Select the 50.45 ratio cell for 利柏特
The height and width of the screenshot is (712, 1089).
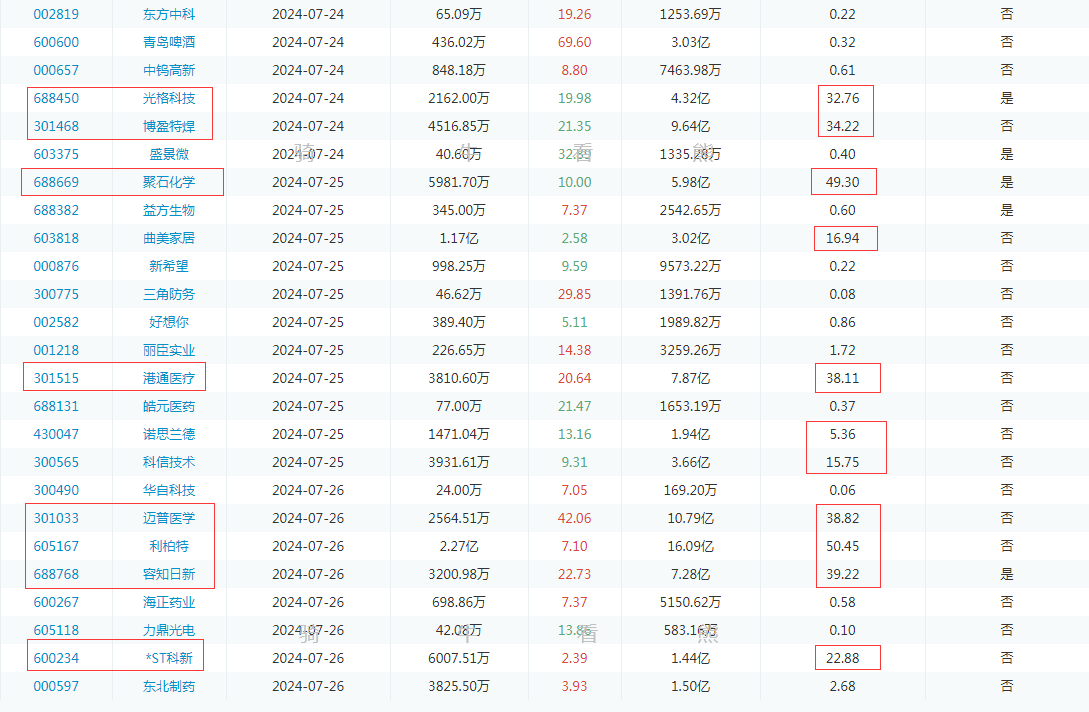(x=842, y=546)
